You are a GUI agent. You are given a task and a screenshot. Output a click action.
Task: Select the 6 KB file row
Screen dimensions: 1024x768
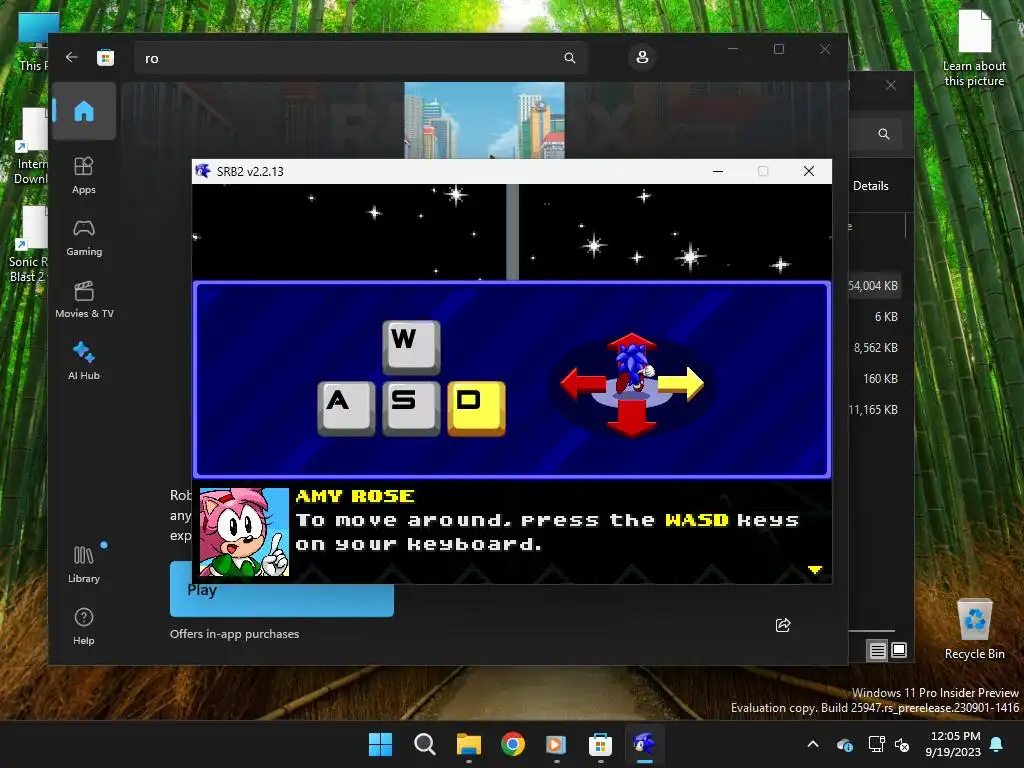pyautogui.click(x=874, y=317)
